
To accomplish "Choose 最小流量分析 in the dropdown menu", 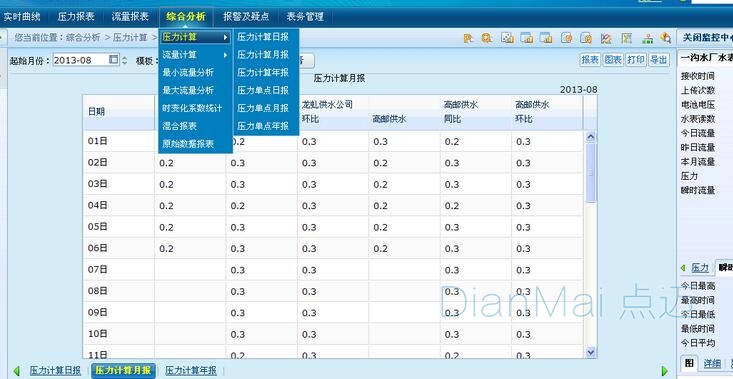I will 188,72.
